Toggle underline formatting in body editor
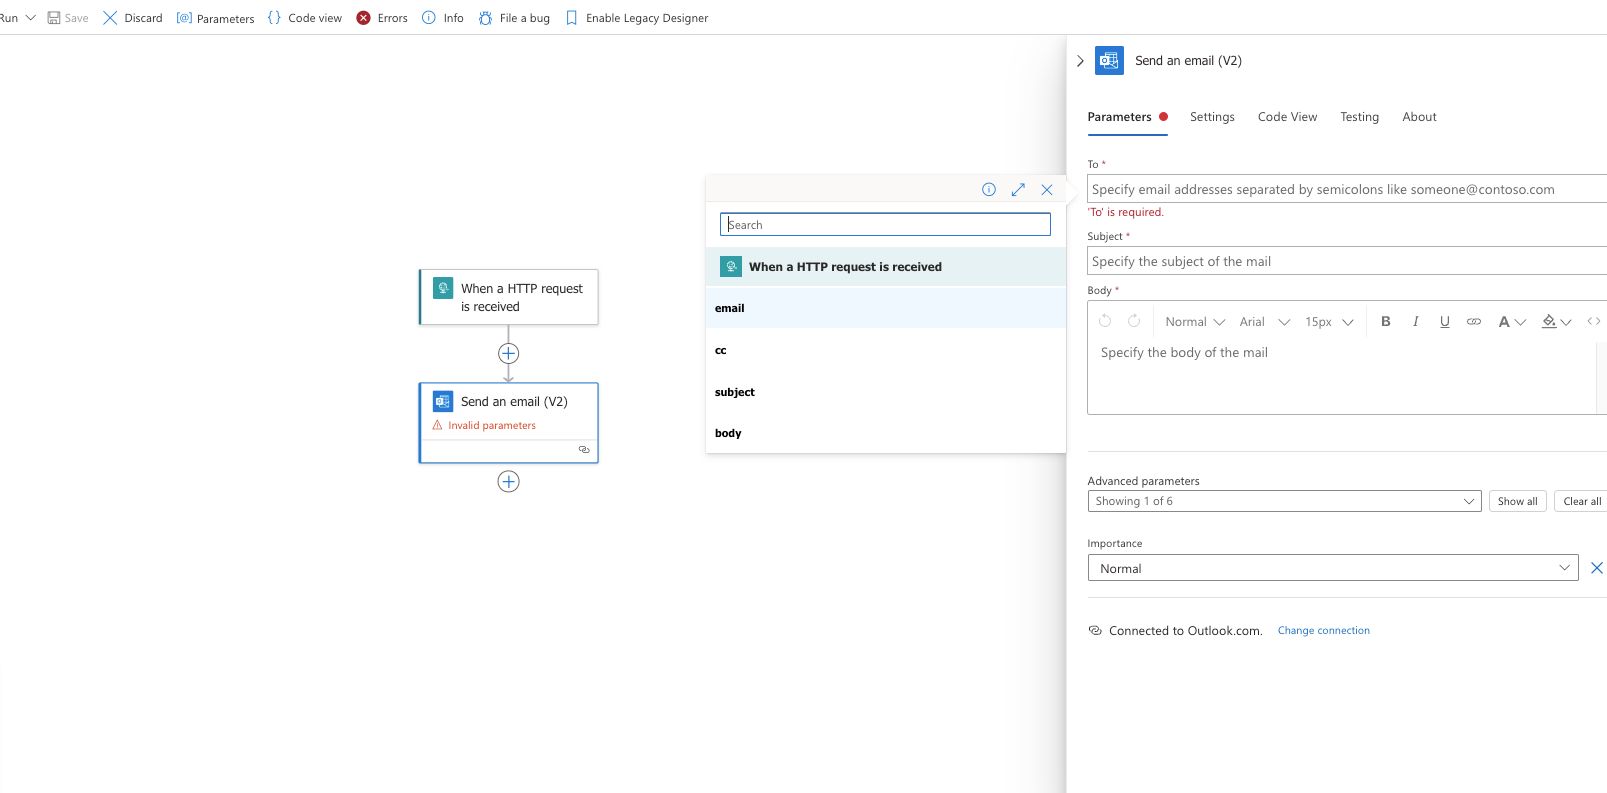 click(1444, 321)
